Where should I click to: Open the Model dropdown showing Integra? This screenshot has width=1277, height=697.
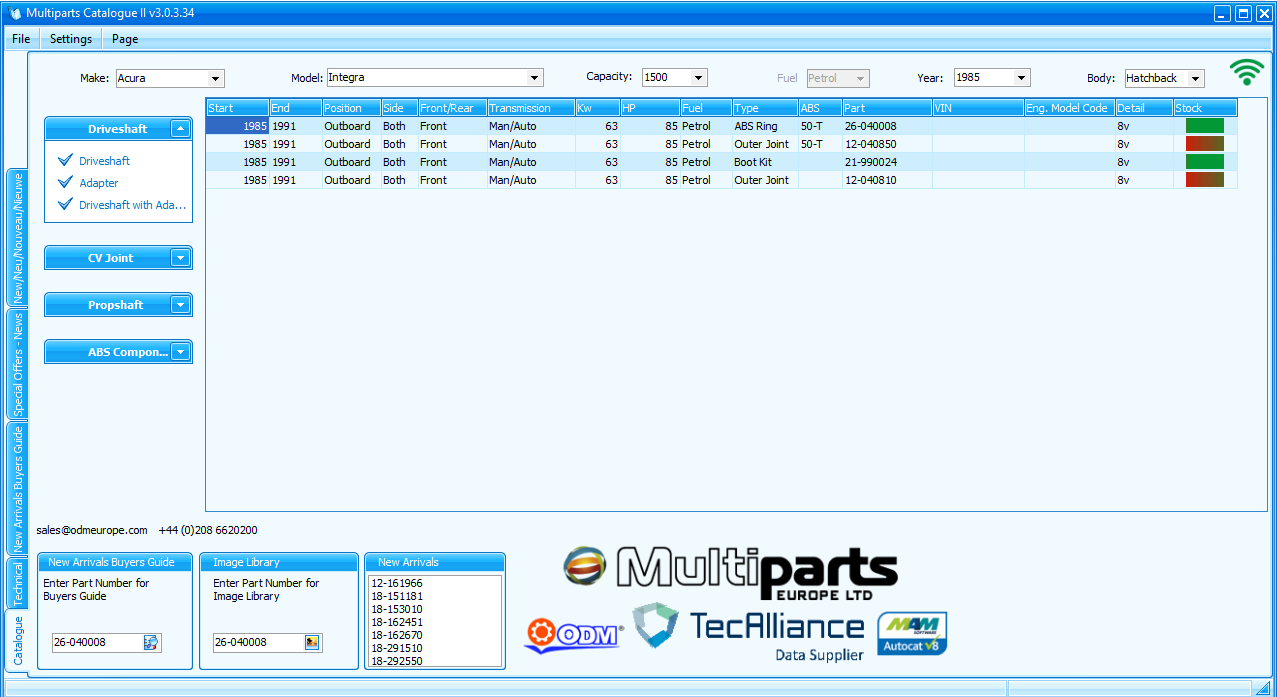click(537, 77)
